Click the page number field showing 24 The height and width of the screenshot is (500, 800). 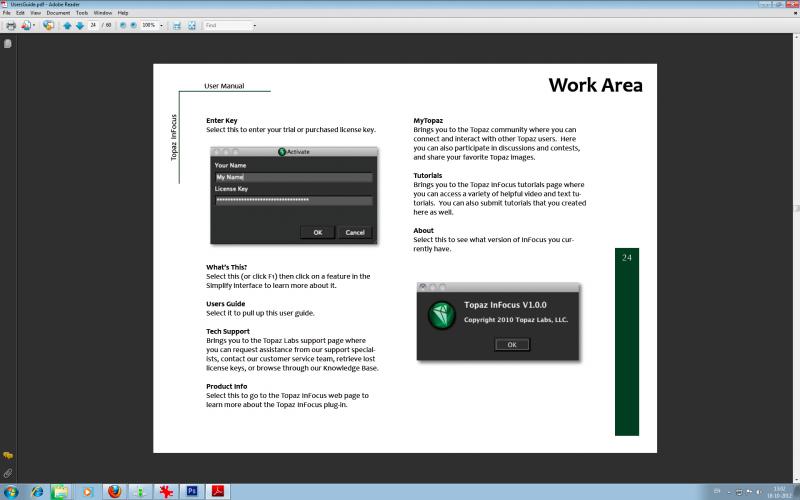point(93,25)
